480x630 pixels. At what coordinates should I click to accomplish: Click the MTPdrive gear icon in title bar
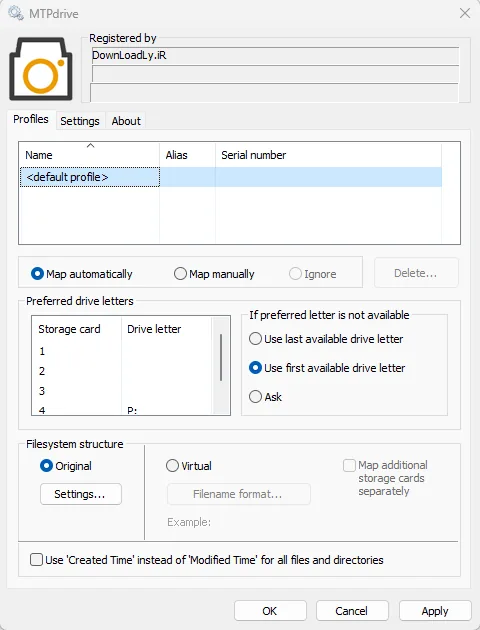16,13
